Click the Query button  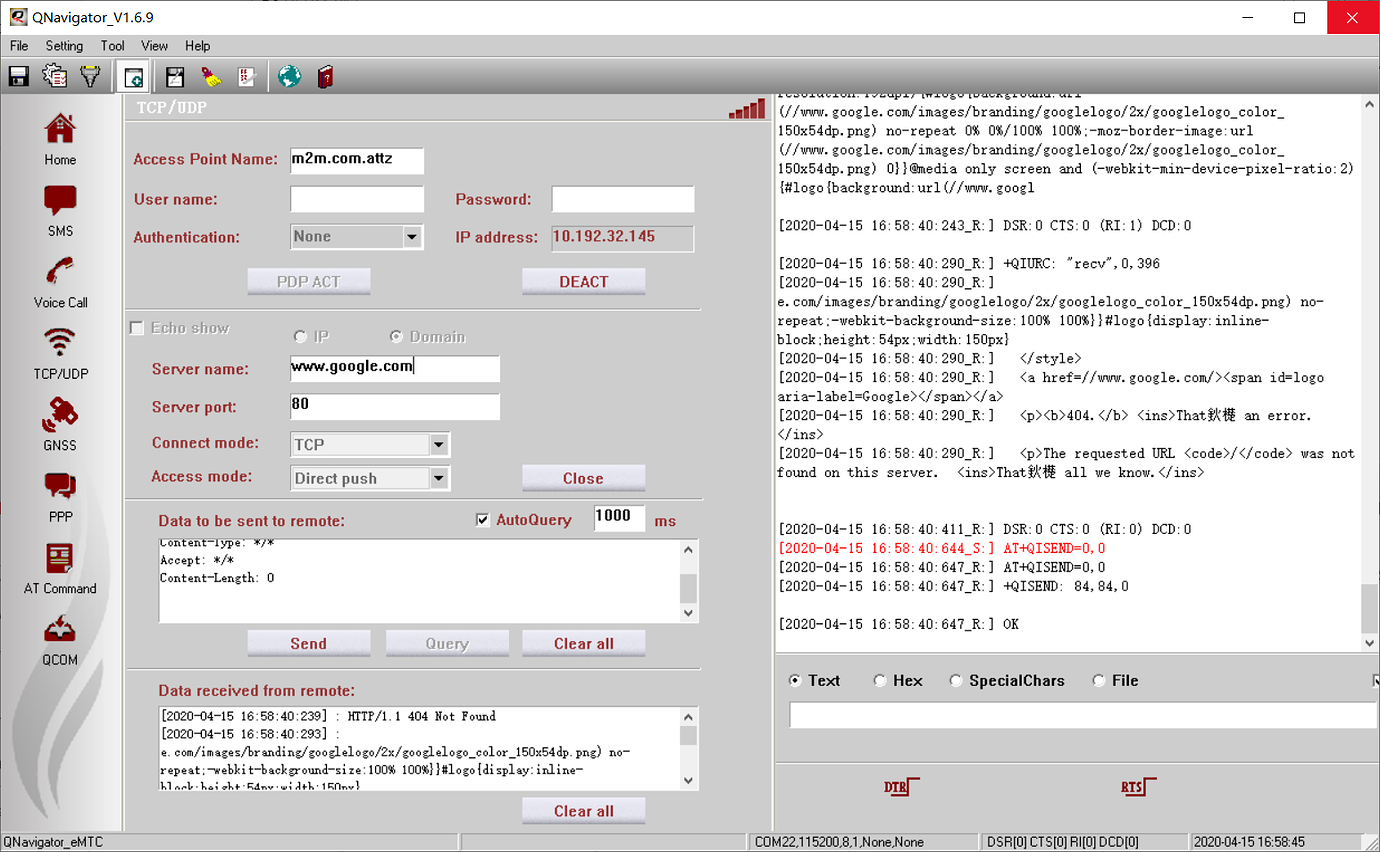click(446, 643)
